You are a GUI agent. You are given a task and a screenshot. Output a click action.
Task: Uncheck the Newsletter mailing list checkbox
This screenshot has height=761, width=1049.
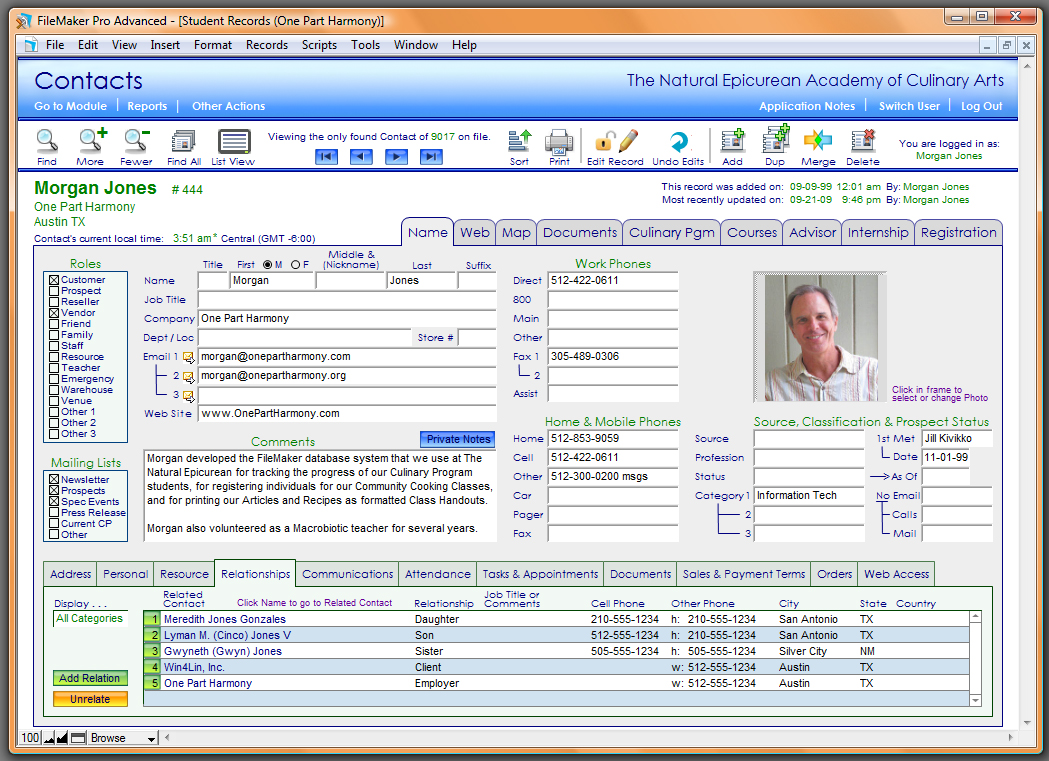coord(54,479)
